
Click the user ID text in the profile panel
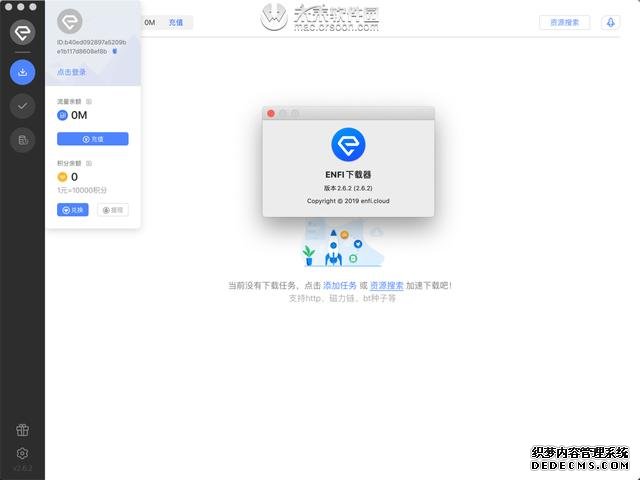[91, 47]
